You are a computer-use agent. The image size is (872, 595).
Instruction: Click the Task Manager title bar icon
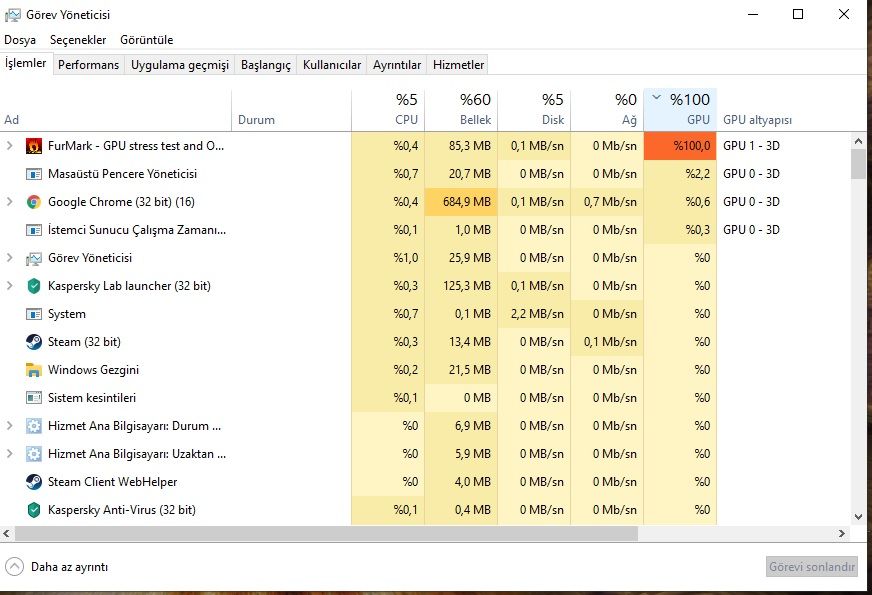[12, 15]
